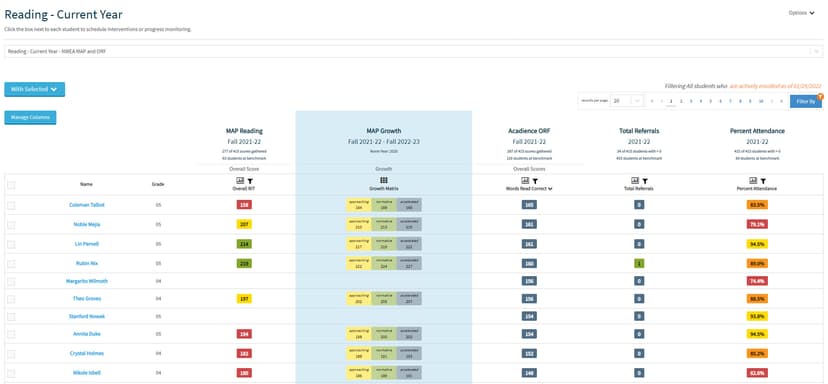The image size is (828, 384).
Task: Jump to the last results page arrow
Action: point(781,101)
